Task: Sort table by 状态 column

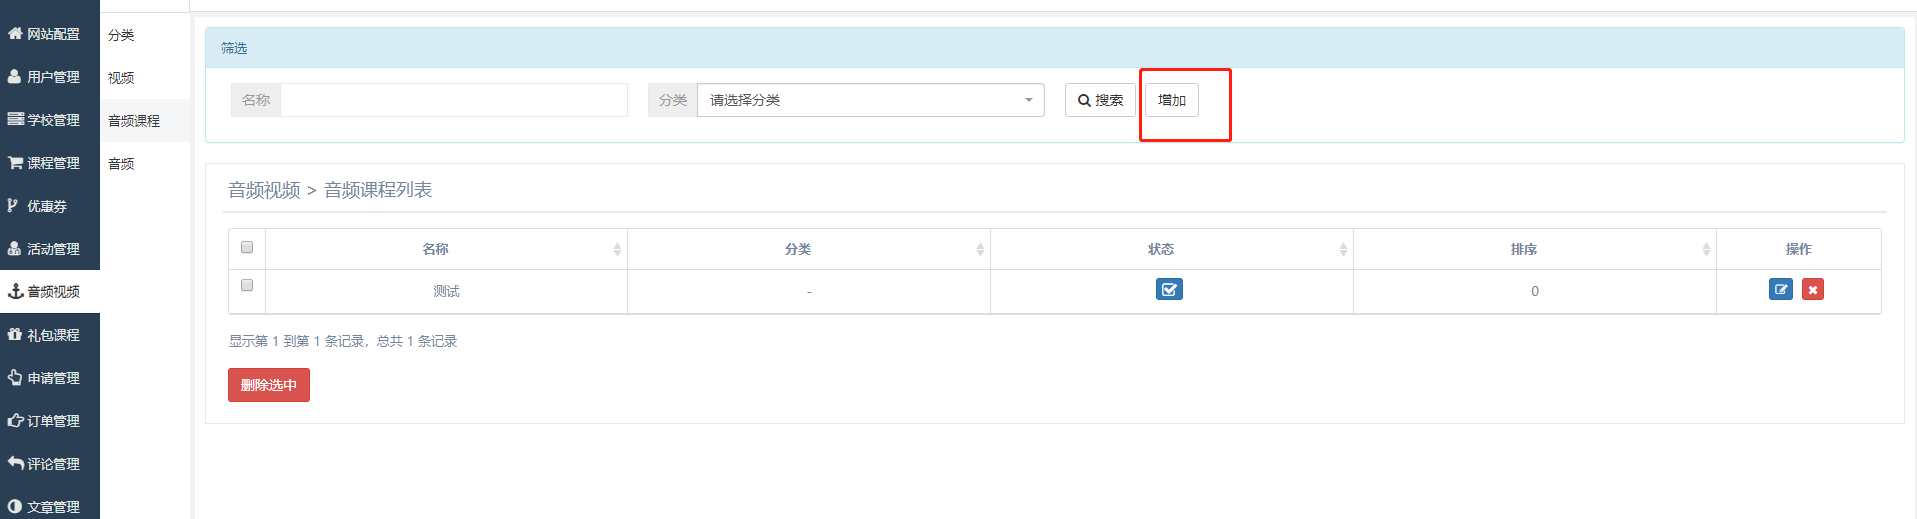Action: [x=1172, y=249]
